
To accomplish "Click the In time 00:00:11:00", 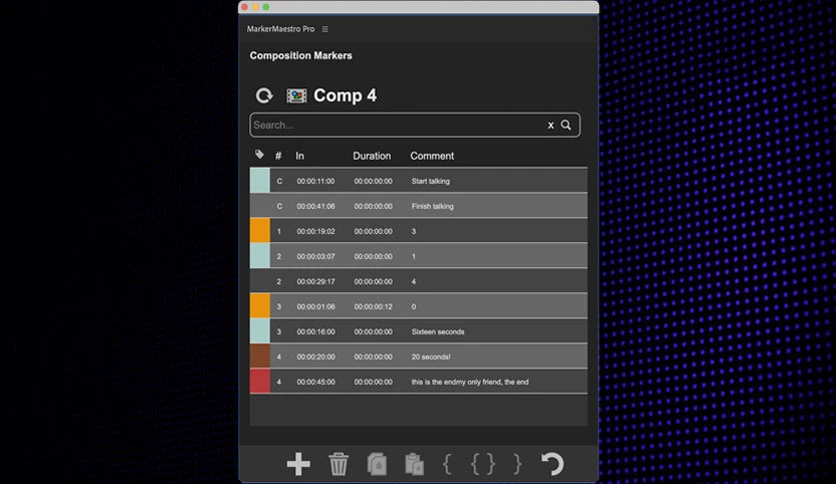I will click(x=316, y=181).
